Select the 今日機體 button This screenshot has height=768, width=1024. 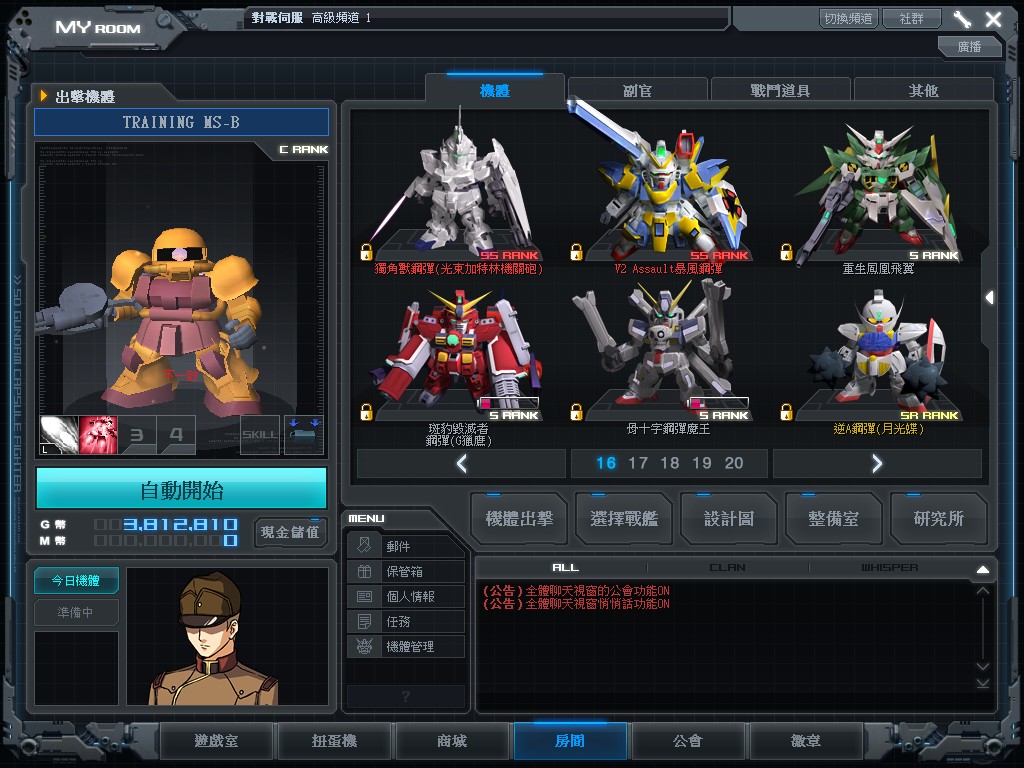(76, 581)
